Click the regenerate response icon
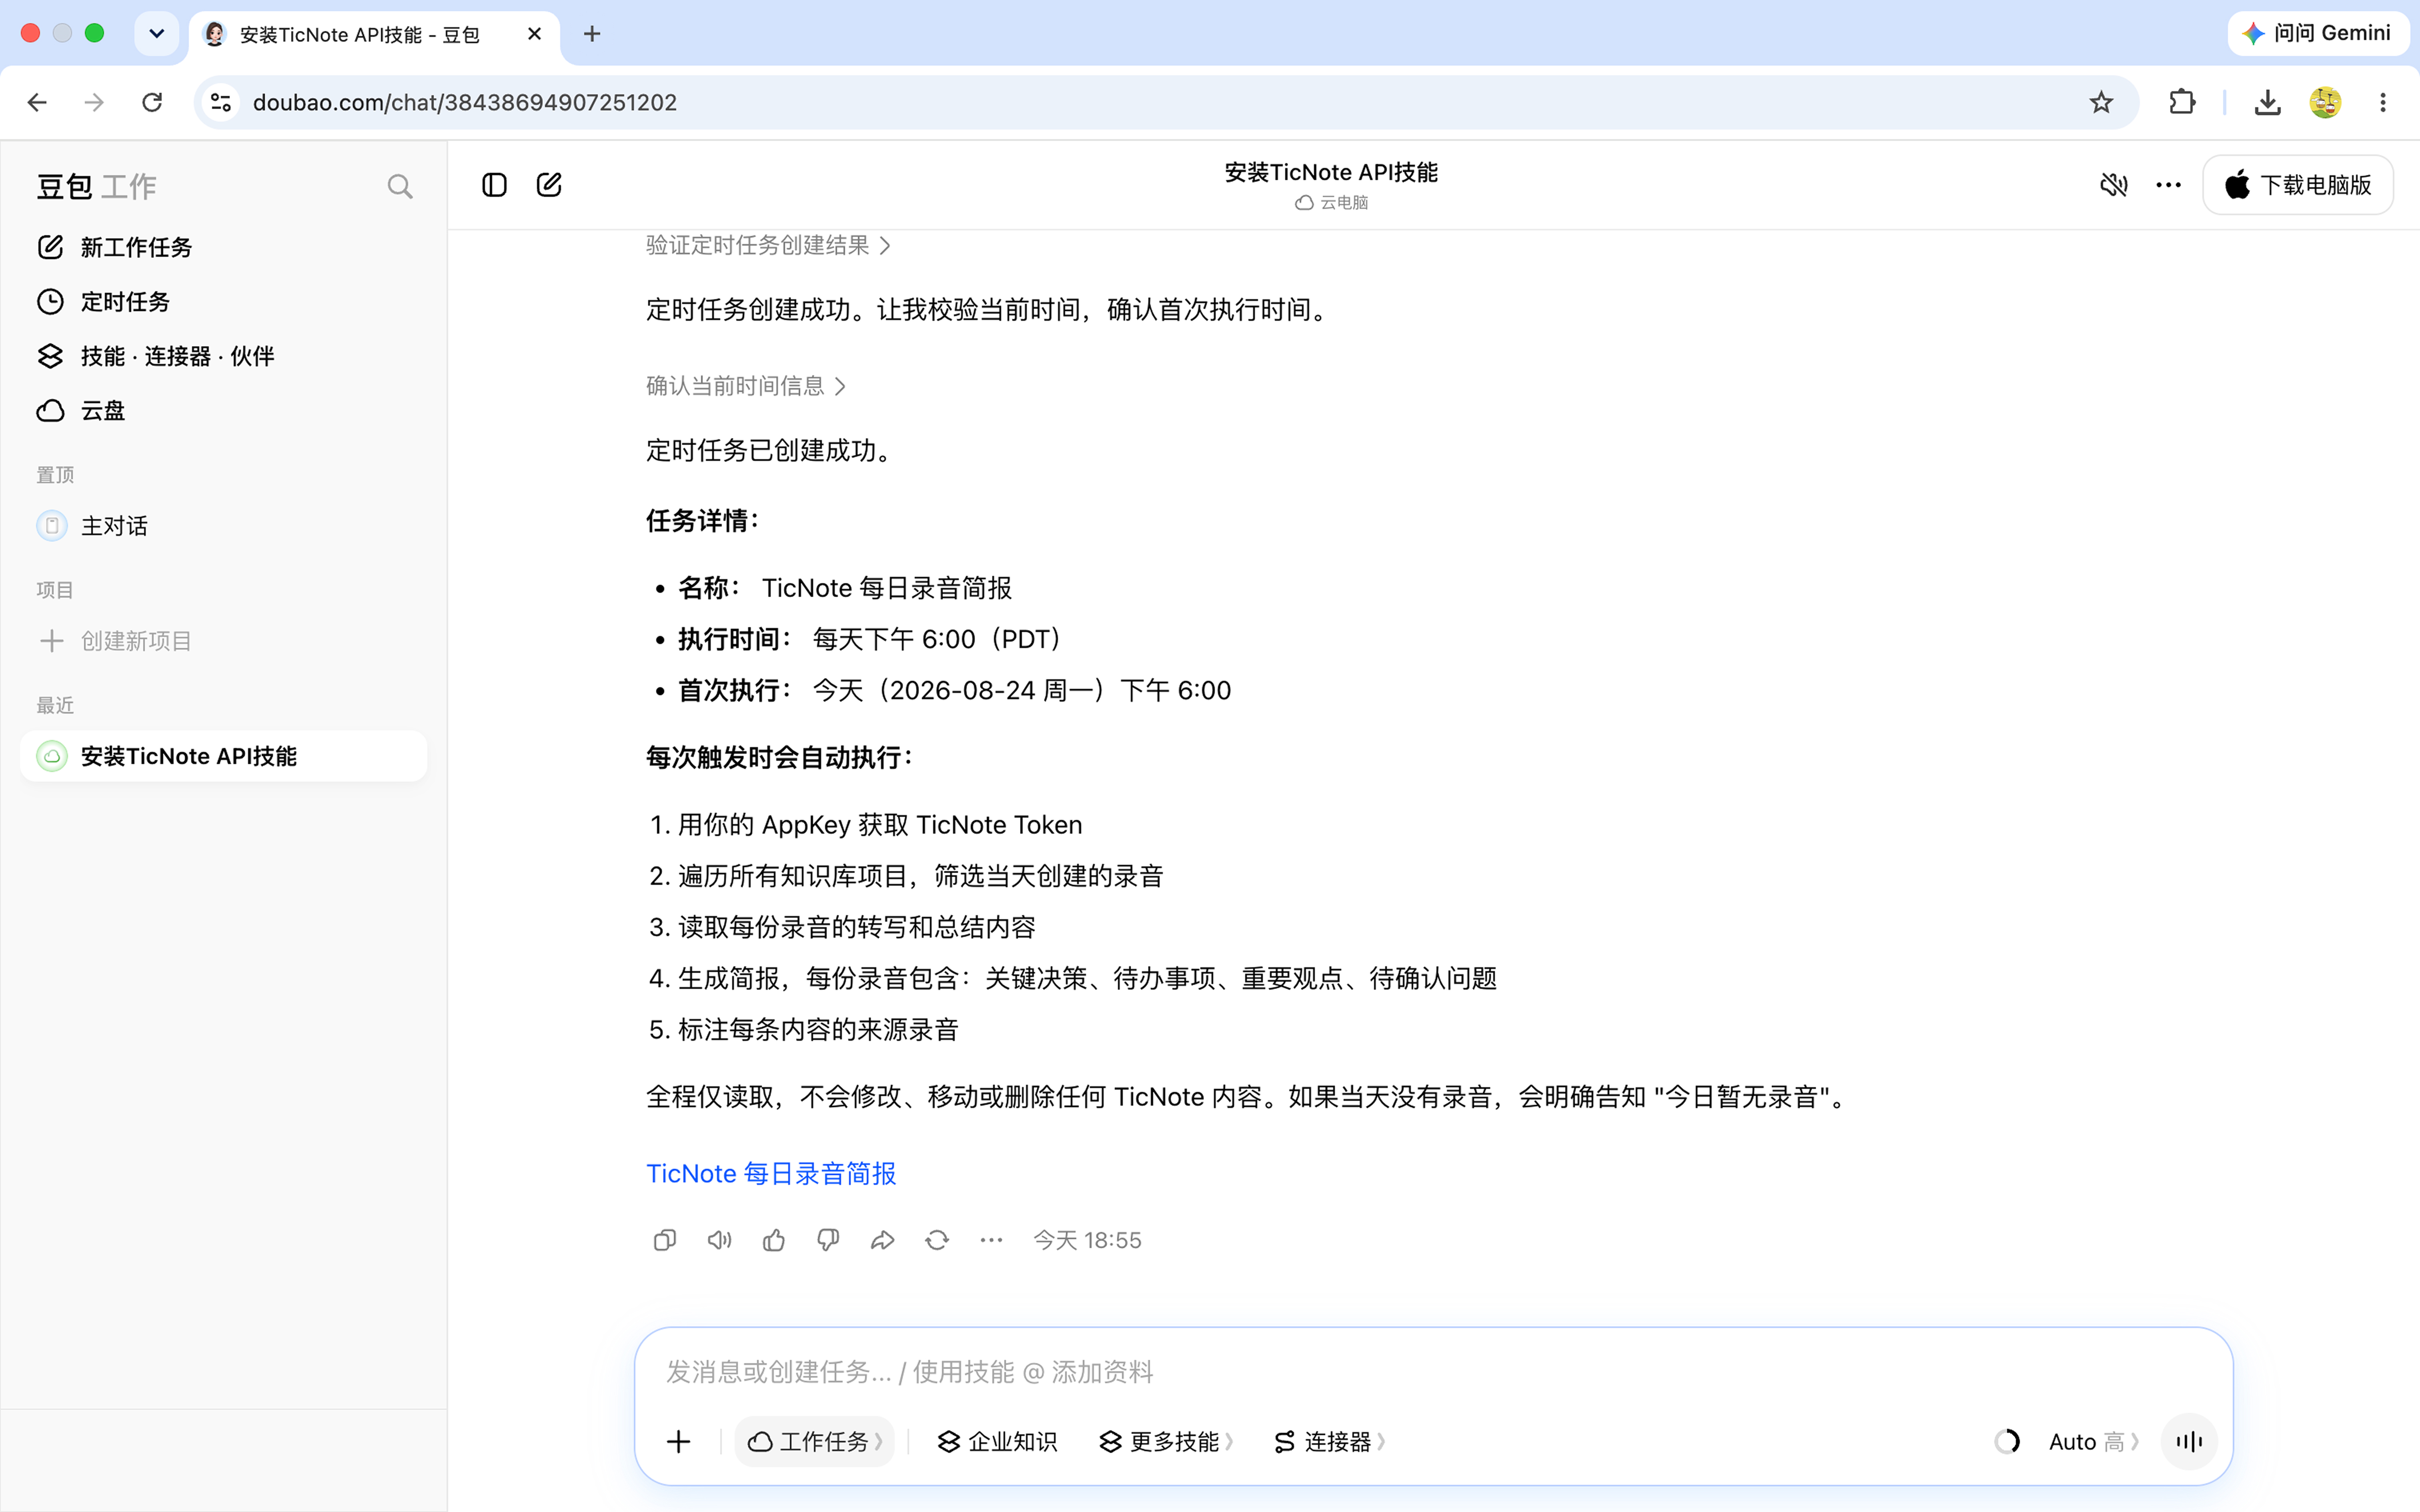This screenshot has width=2420, height=1512. [937, 1240]
